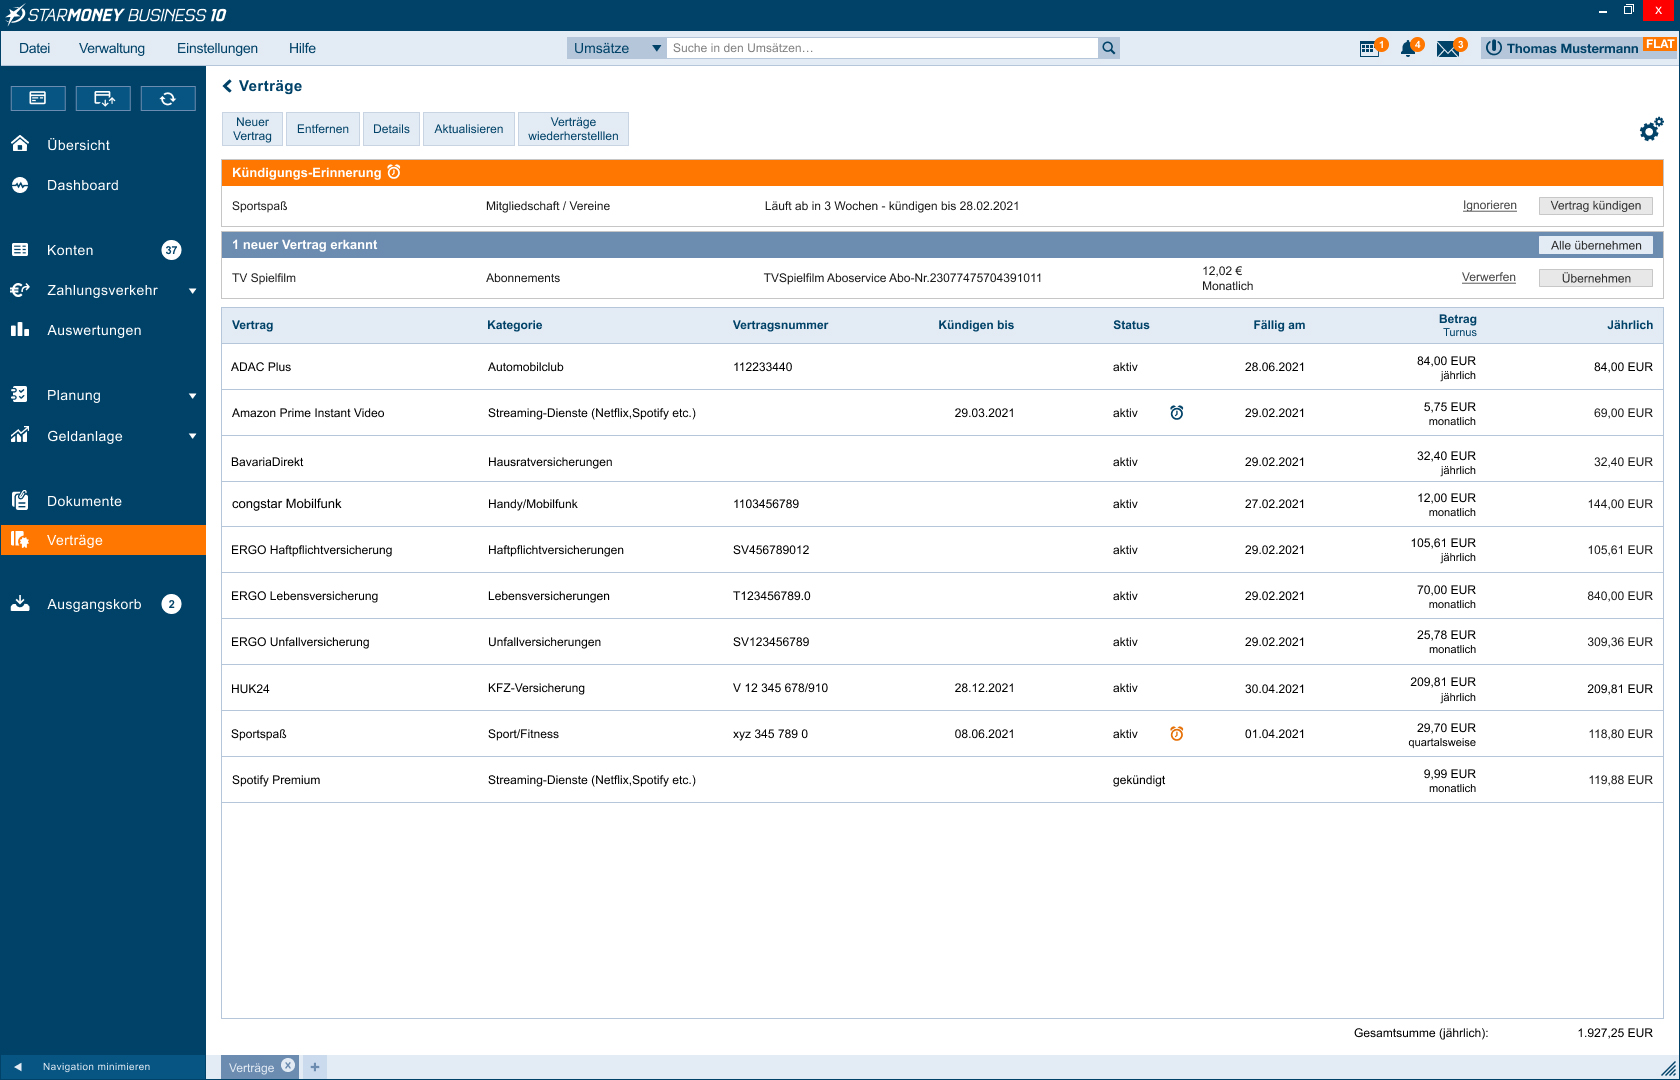Open the Einstellungen menu
The height and width of the screenshot is (1080, 1680).
click(217, 48)
